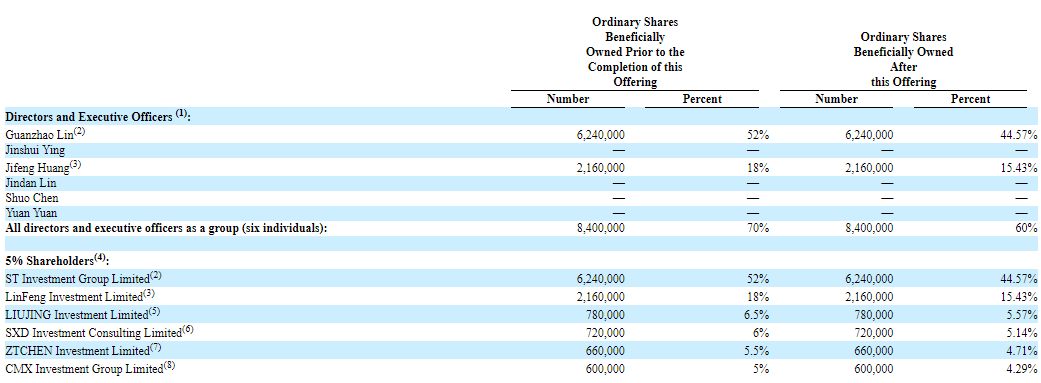Select the Jinshui Ying name cell
The width and height of the screenshot is (1041, 383).
[35, 151]
